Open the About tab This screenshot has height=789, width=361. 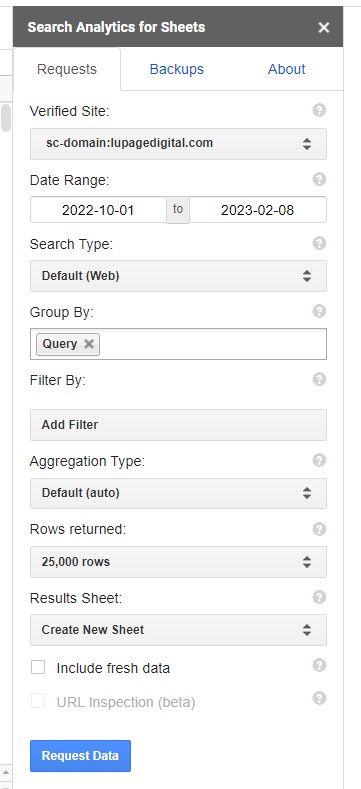(286, 69)
